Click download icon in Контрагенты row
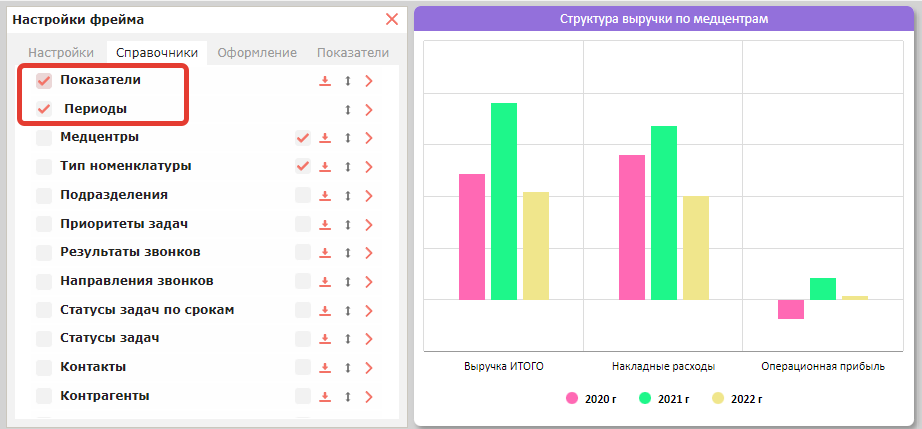The image size is (922, 429). click(x=325, y=397)
